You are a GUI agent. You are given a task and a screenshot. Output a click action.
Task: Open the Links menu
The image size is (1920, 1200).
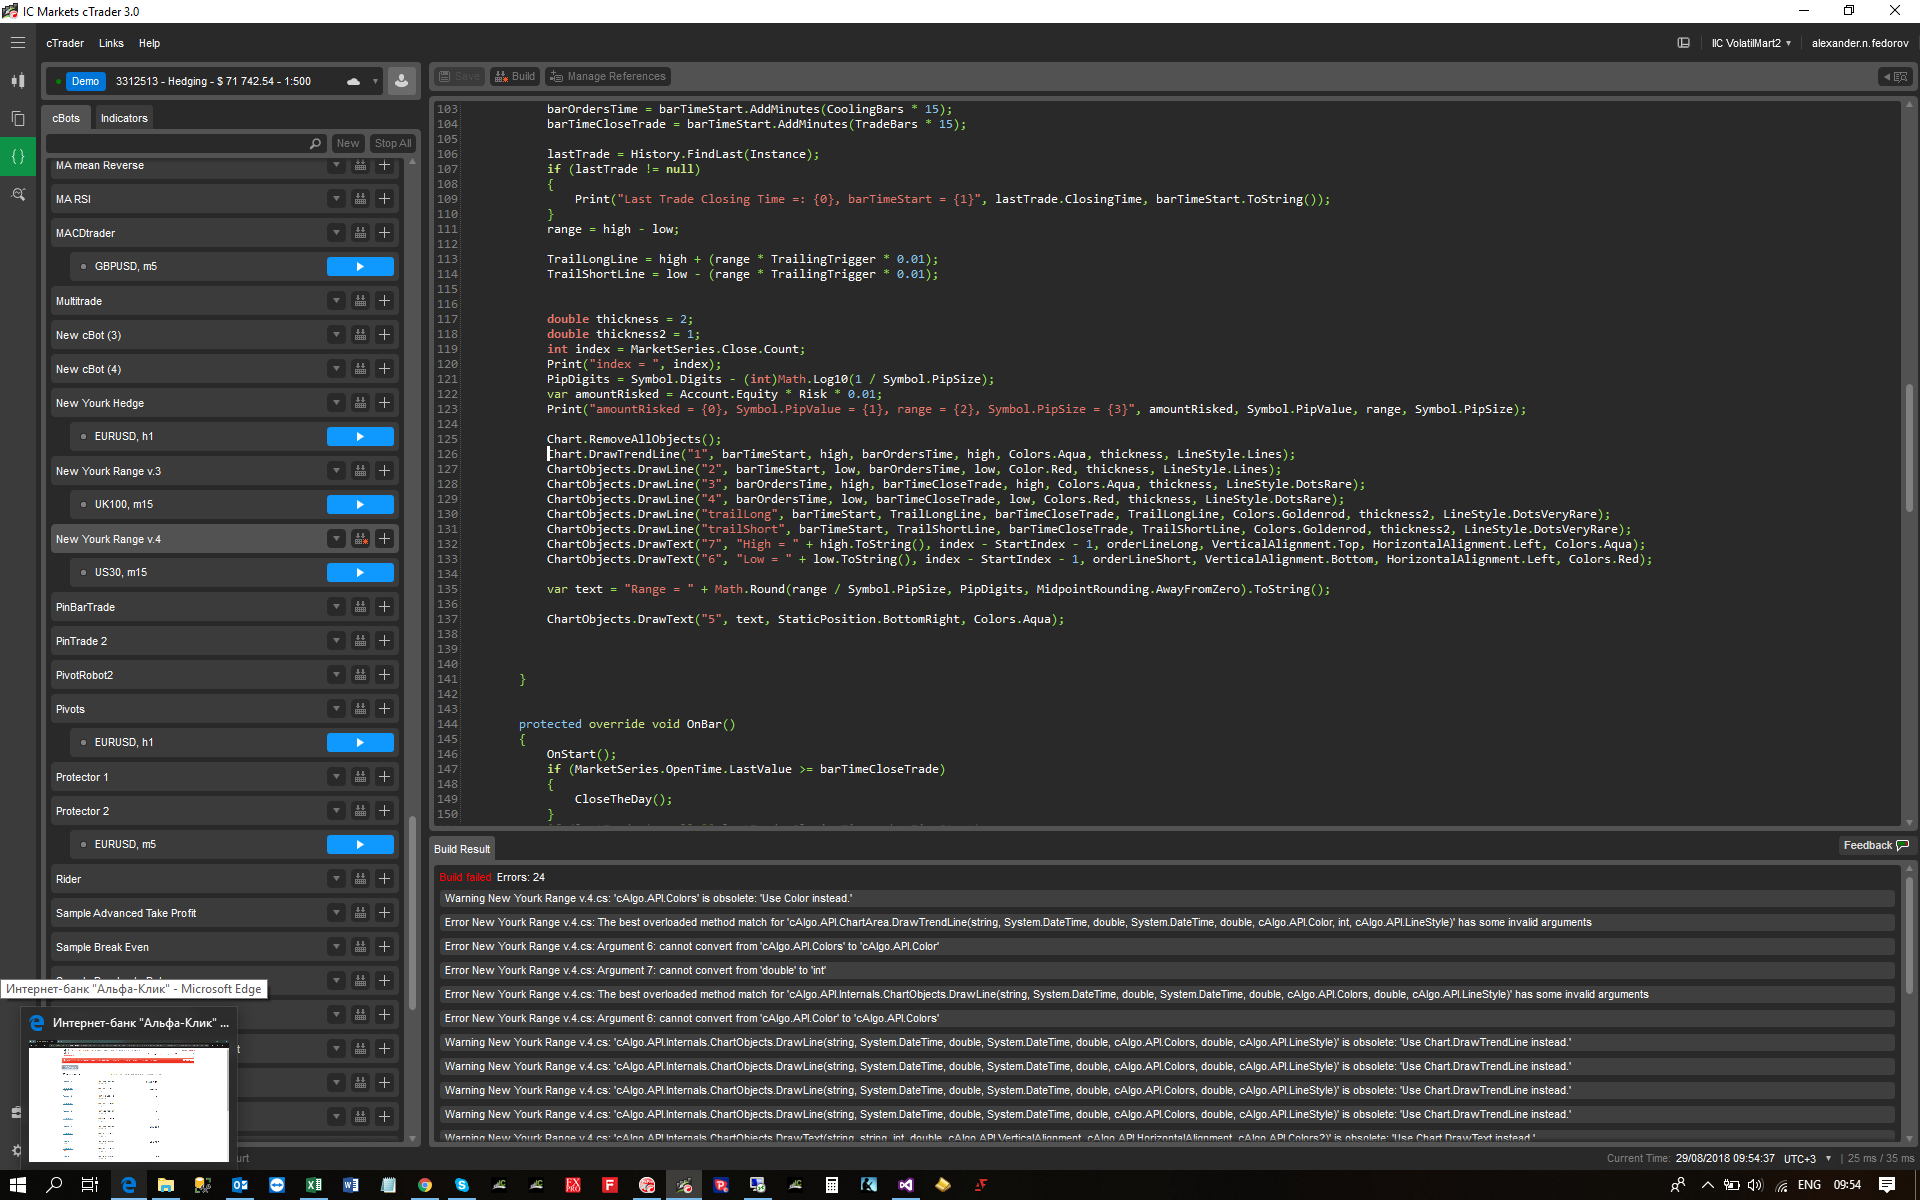(111, 43)
